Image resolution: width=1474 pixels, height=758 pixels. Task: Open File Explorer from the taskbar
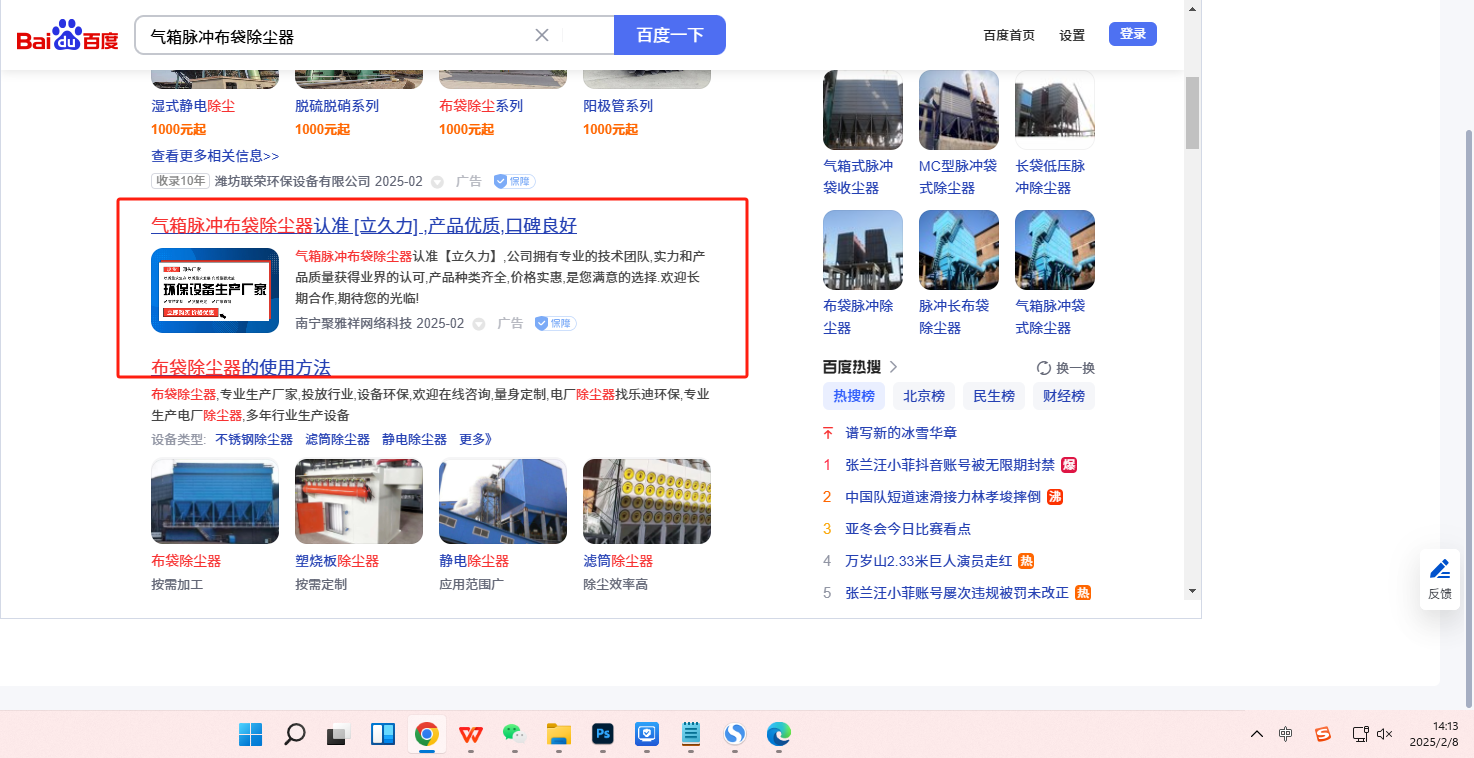coord(558,735)
